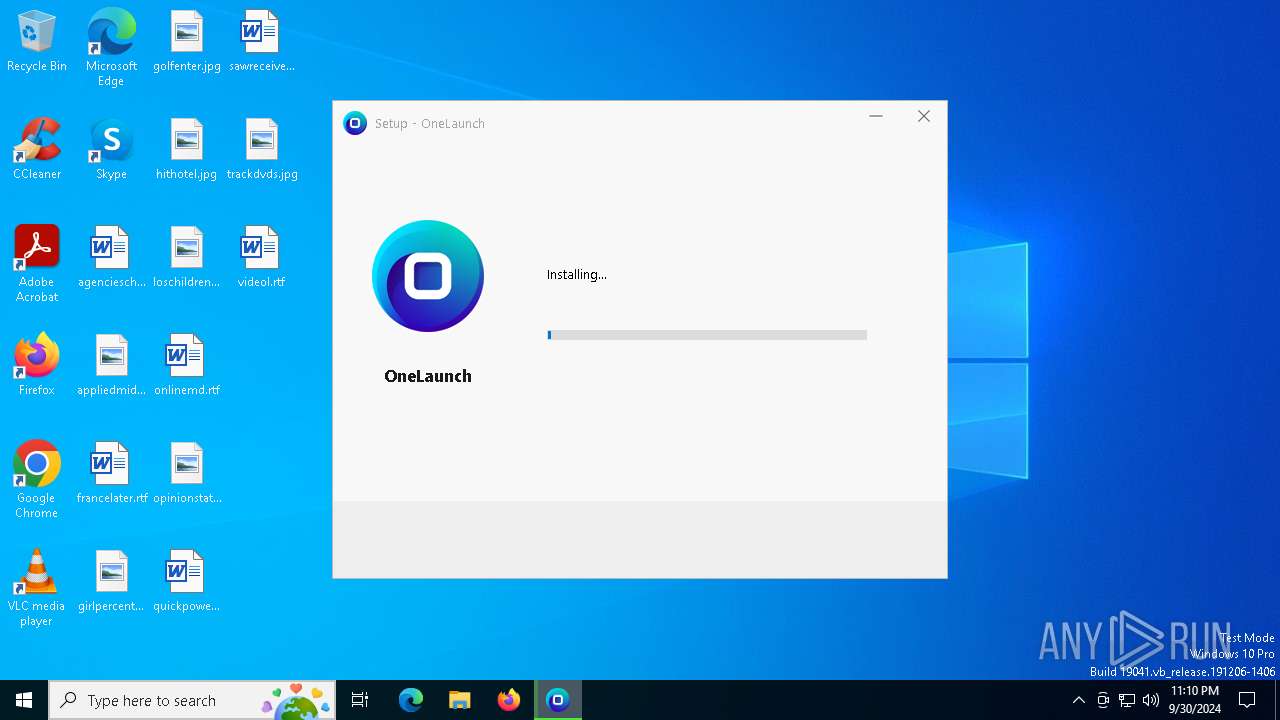The width and height of the screenshot is (1280, 720).
Task: Select the golfenter.jpg image file
Action: tap(187, 42)
